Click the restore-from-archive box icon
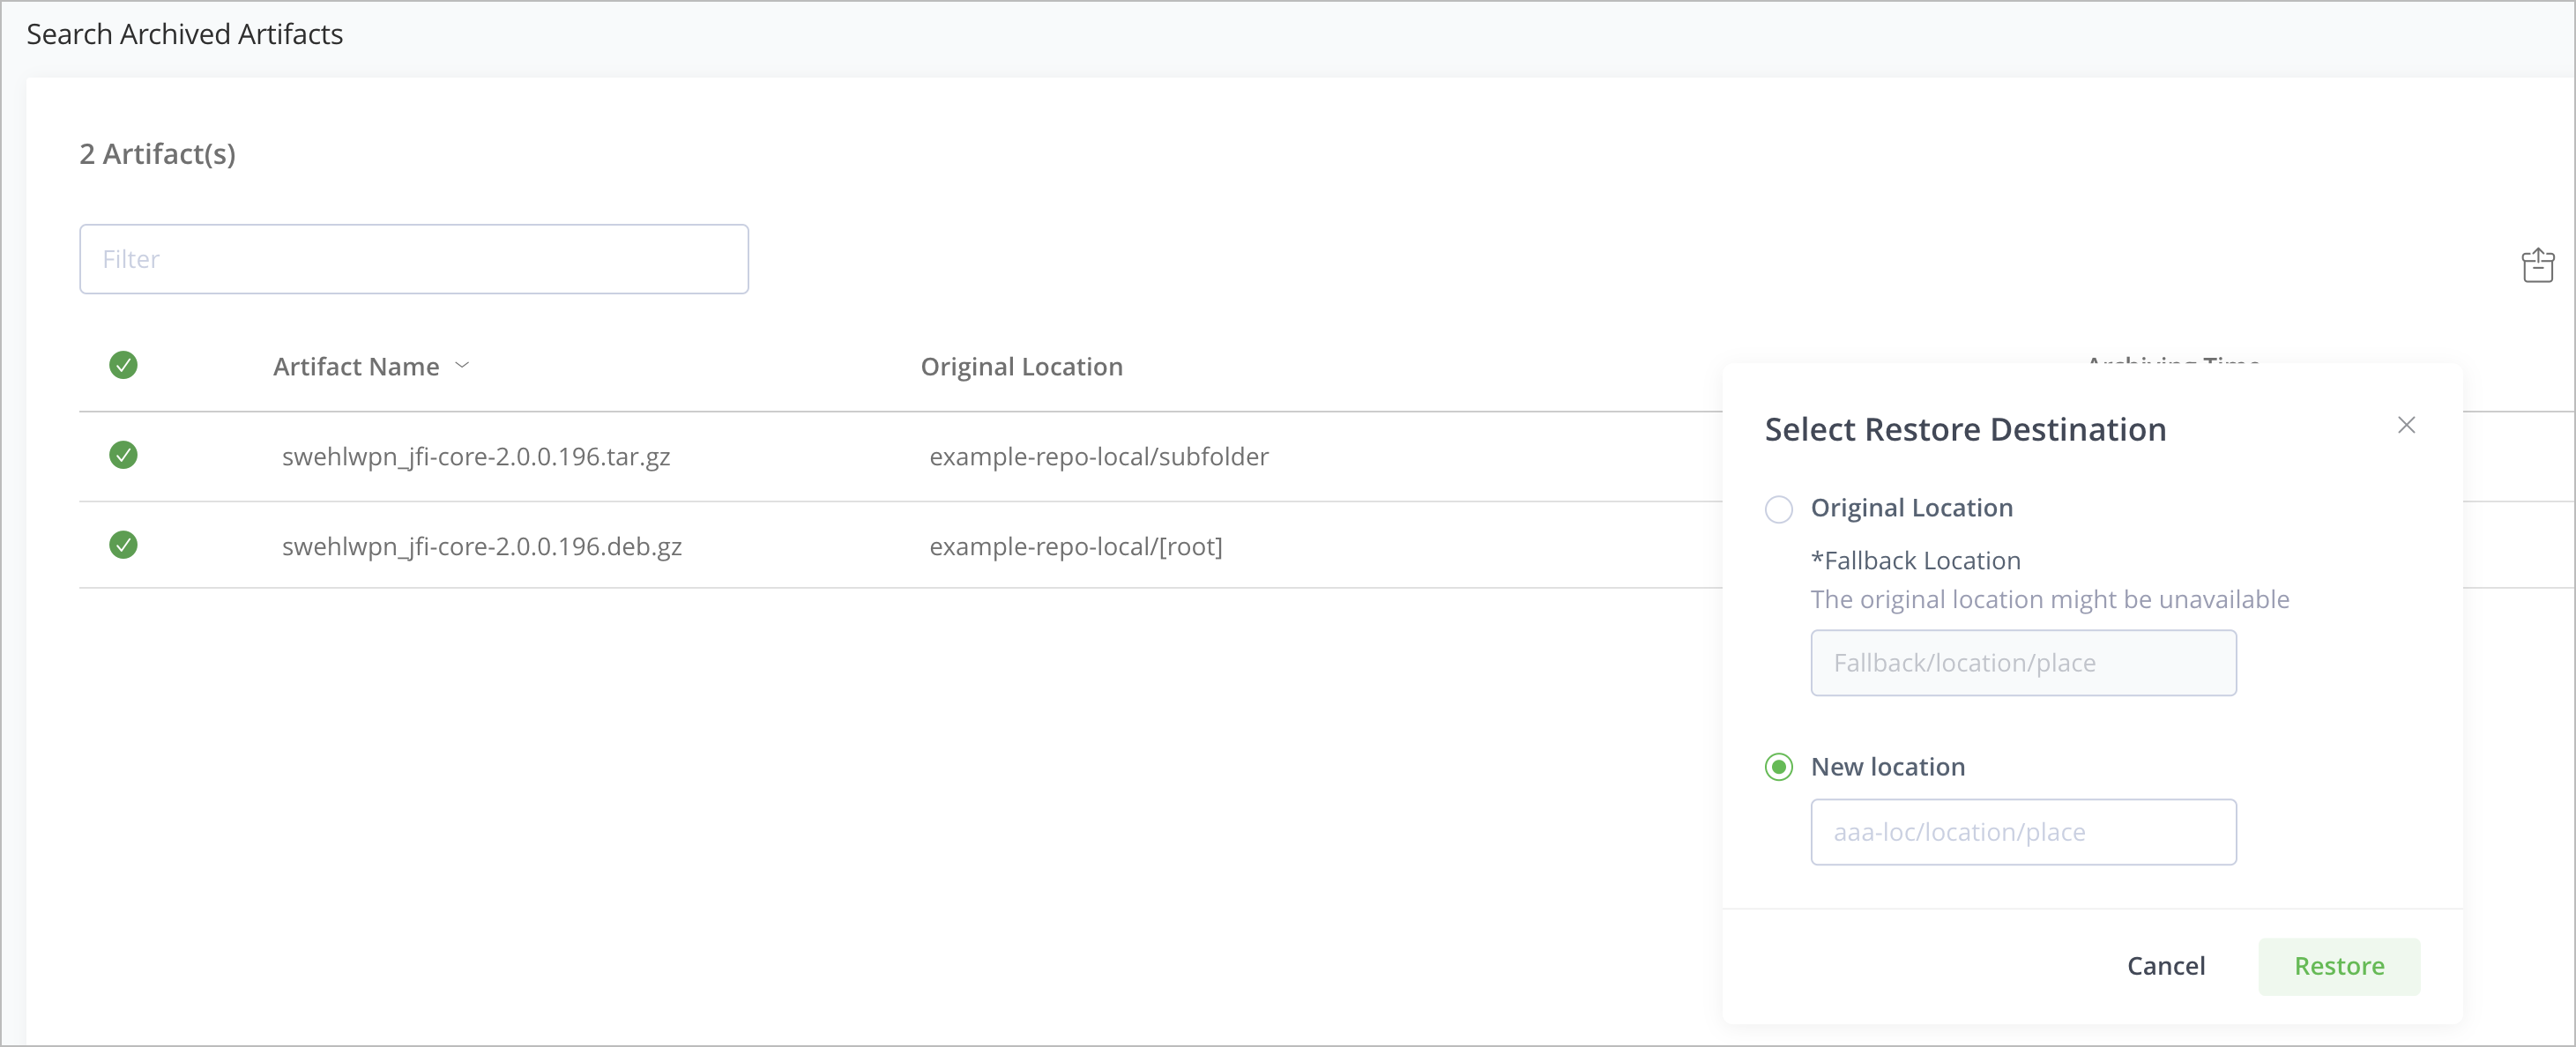2576x1047 pixels. point(2537,266)
